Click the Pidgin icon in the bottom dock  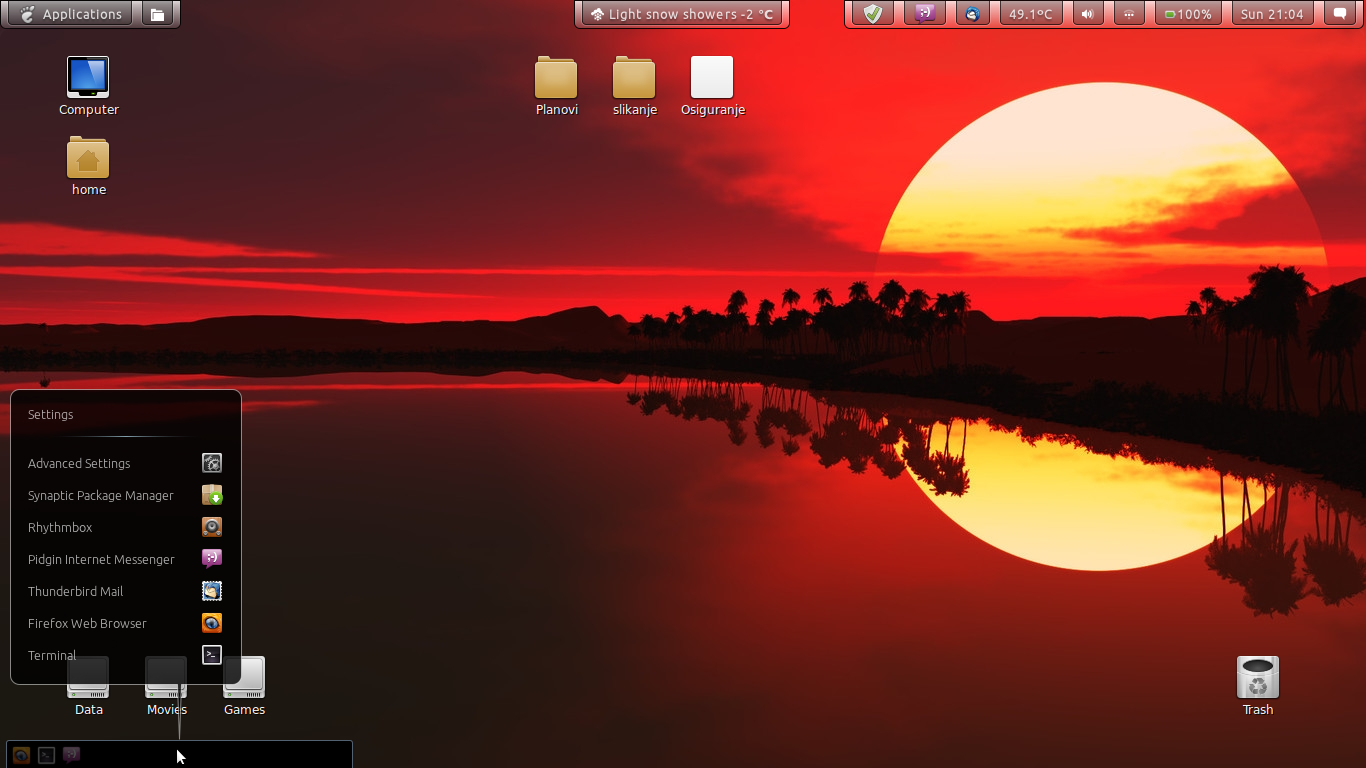[71, 755]
